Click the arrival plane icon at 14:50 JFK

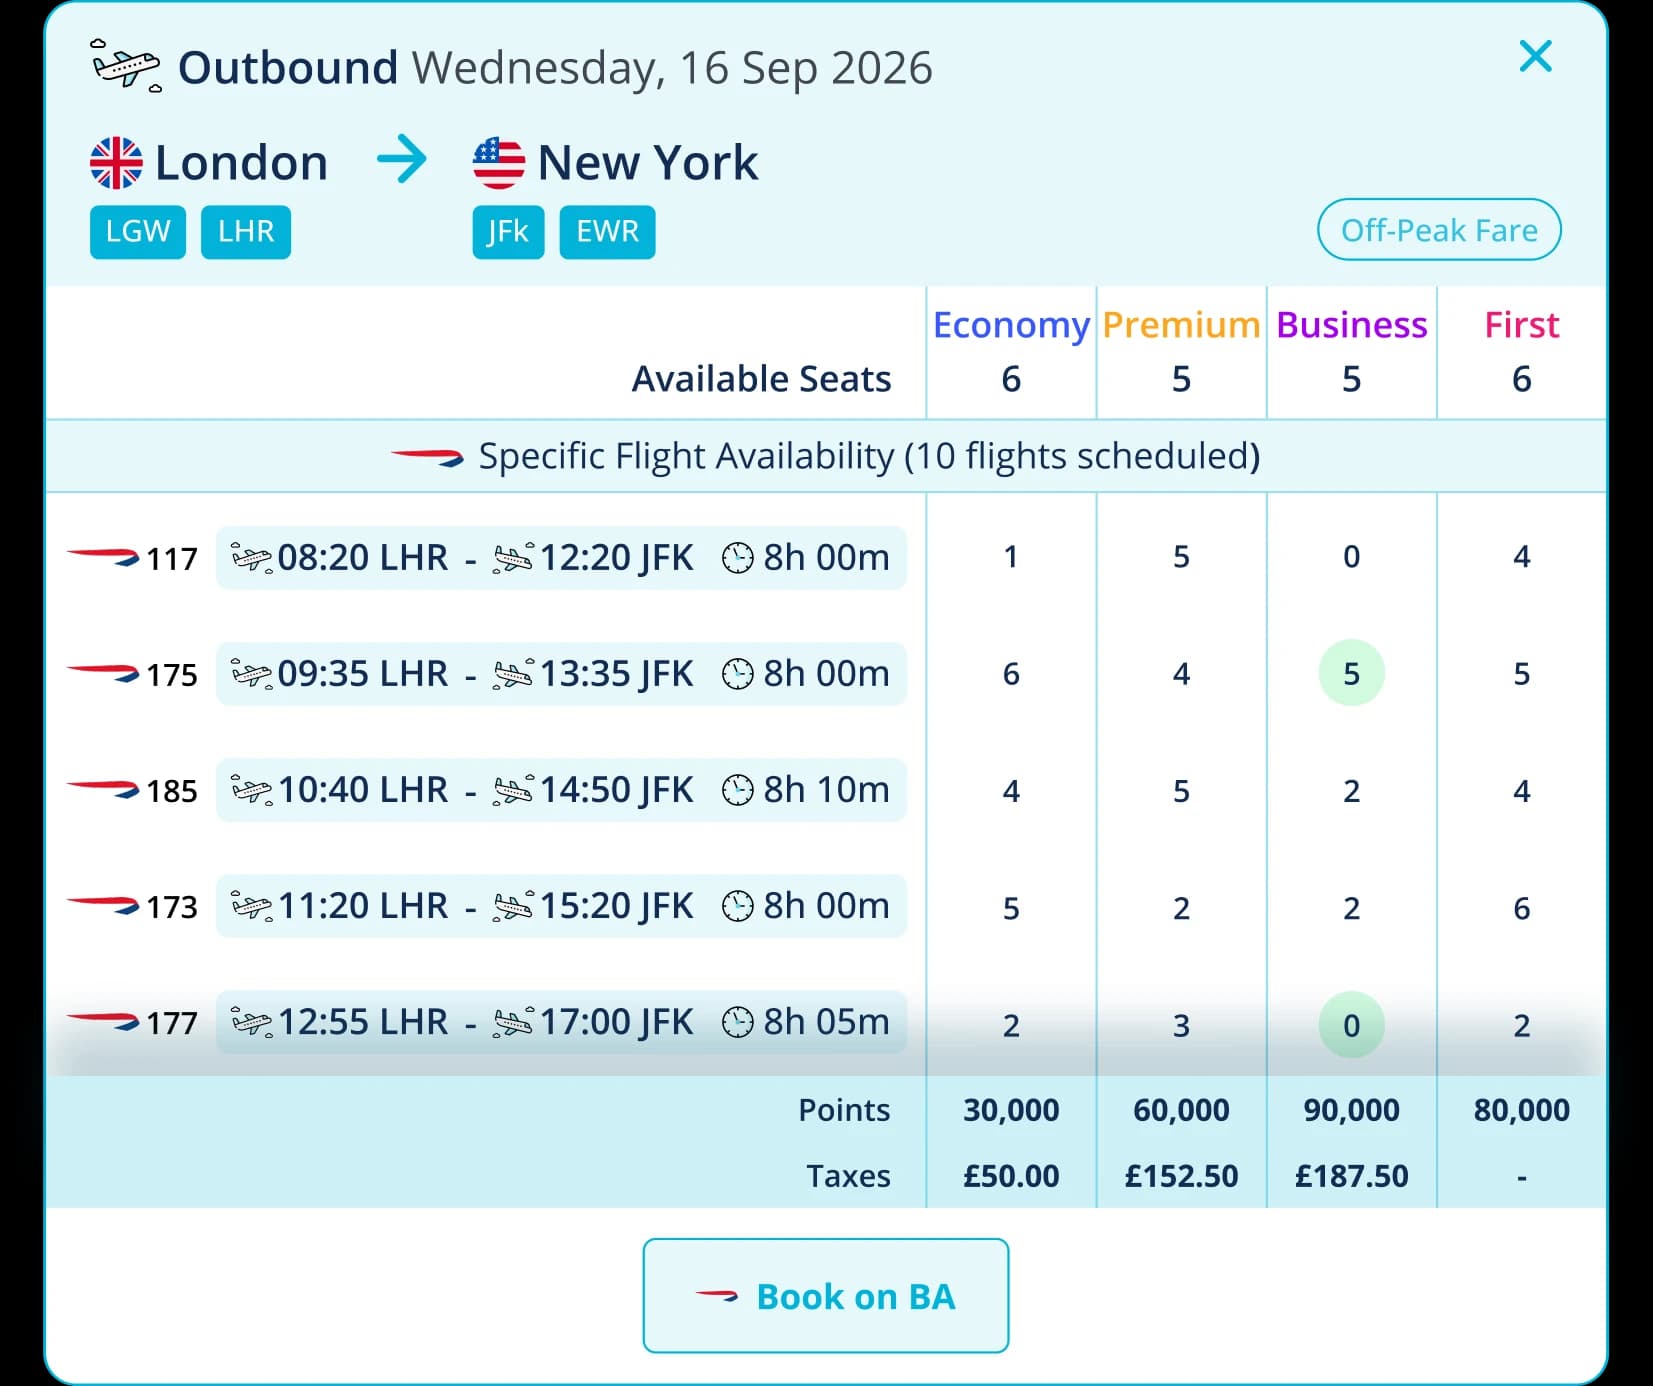coord(514,790)
